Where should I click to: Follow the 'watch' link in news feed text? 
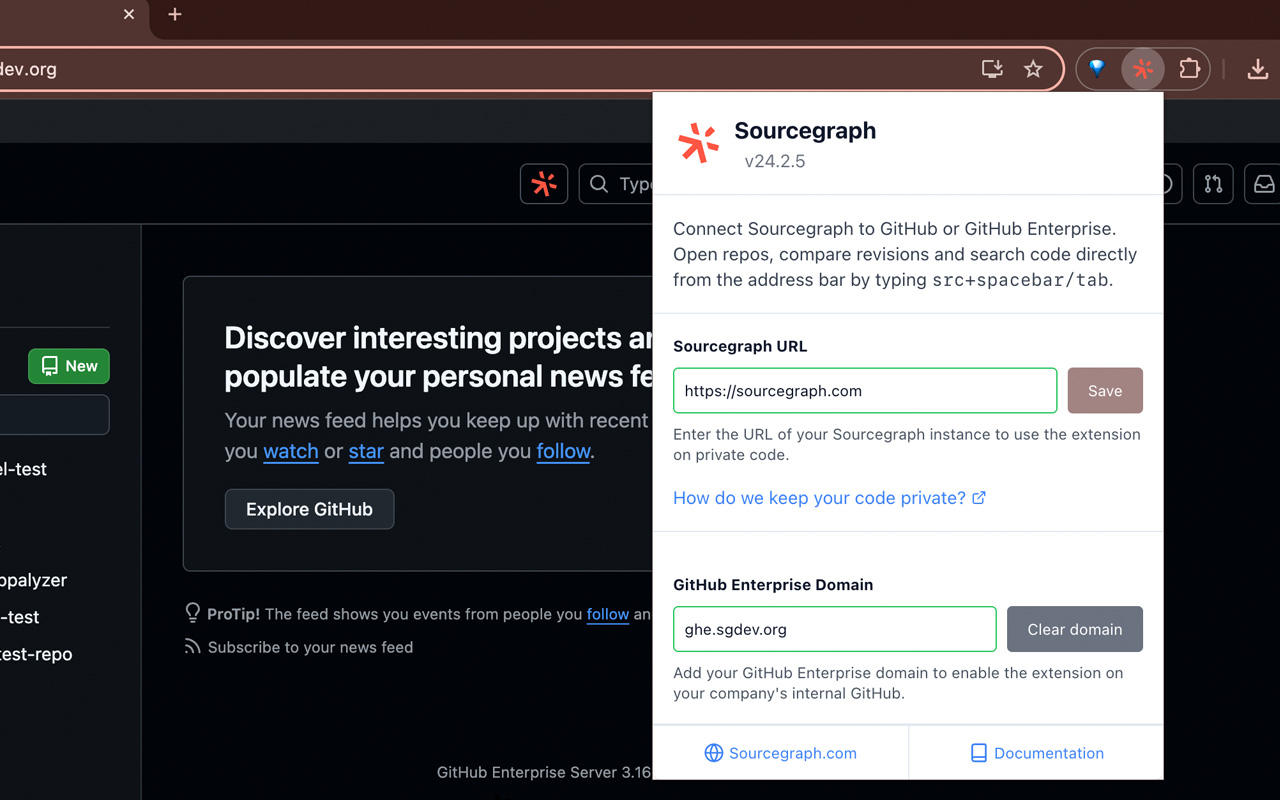tap(291, 451)
